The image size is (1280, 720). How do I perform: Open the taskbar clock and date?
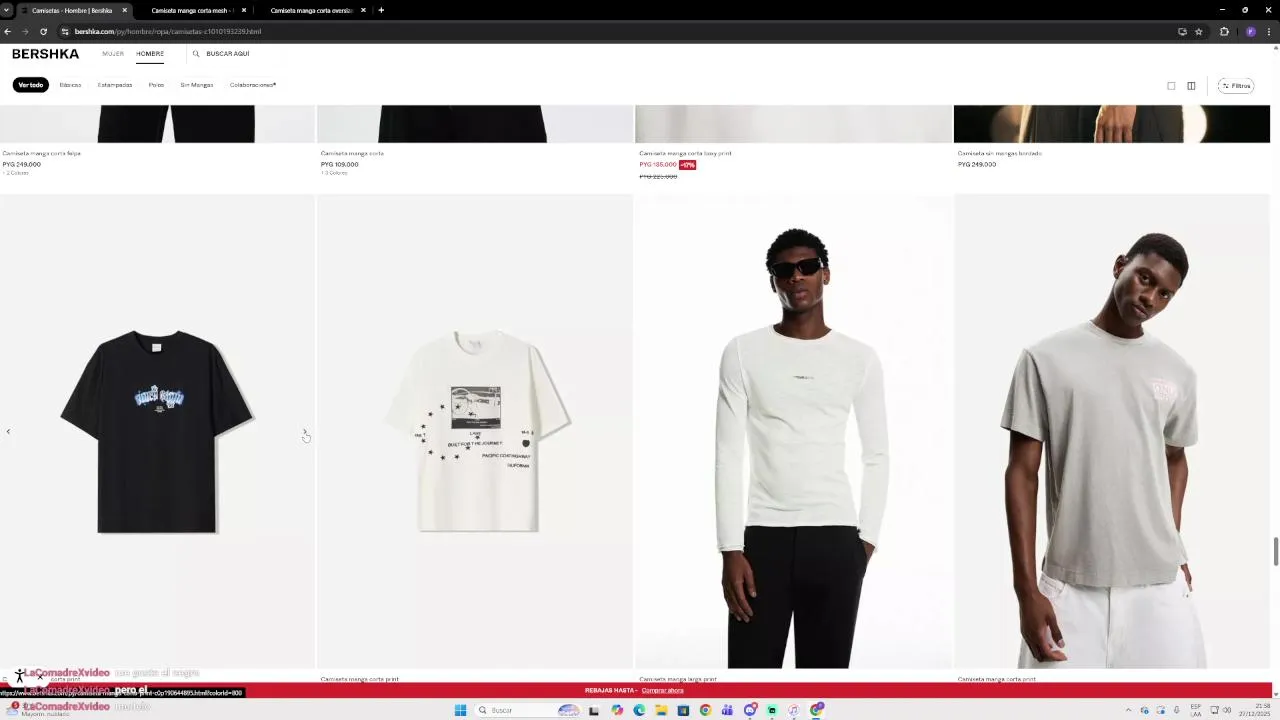point(1253,710)
